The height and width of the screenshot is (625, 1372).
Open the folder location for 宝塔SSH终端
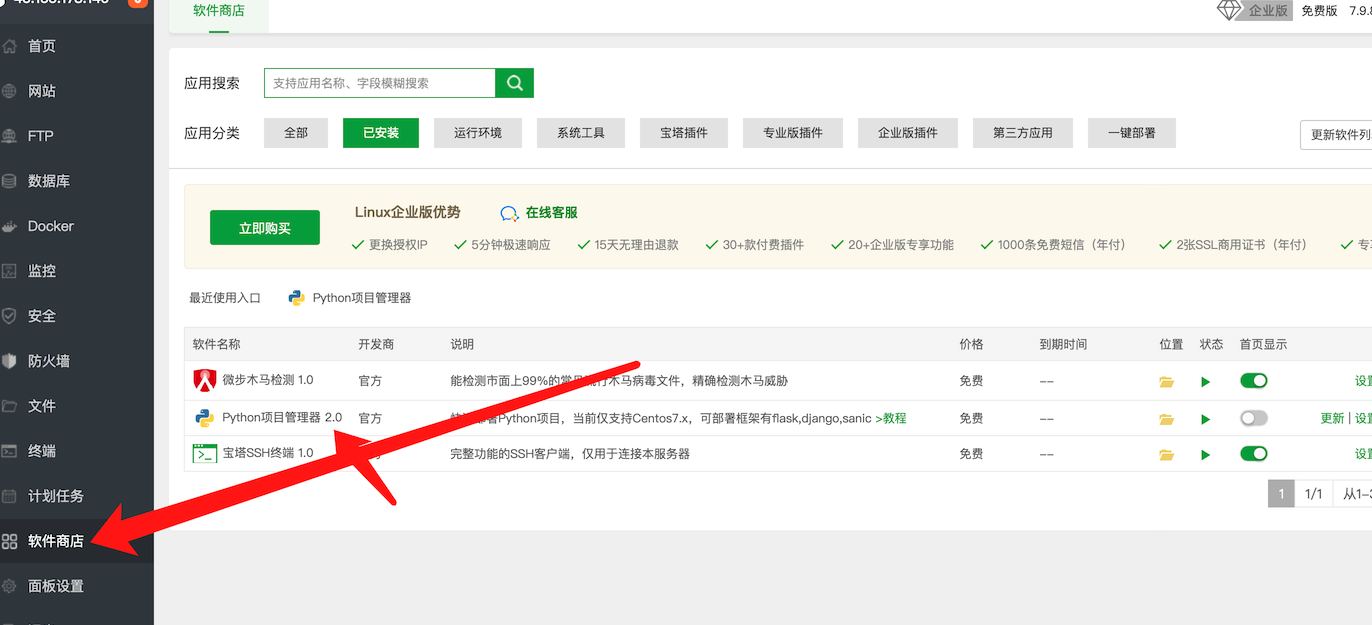pyautogui.click(x=1166, y=453)
